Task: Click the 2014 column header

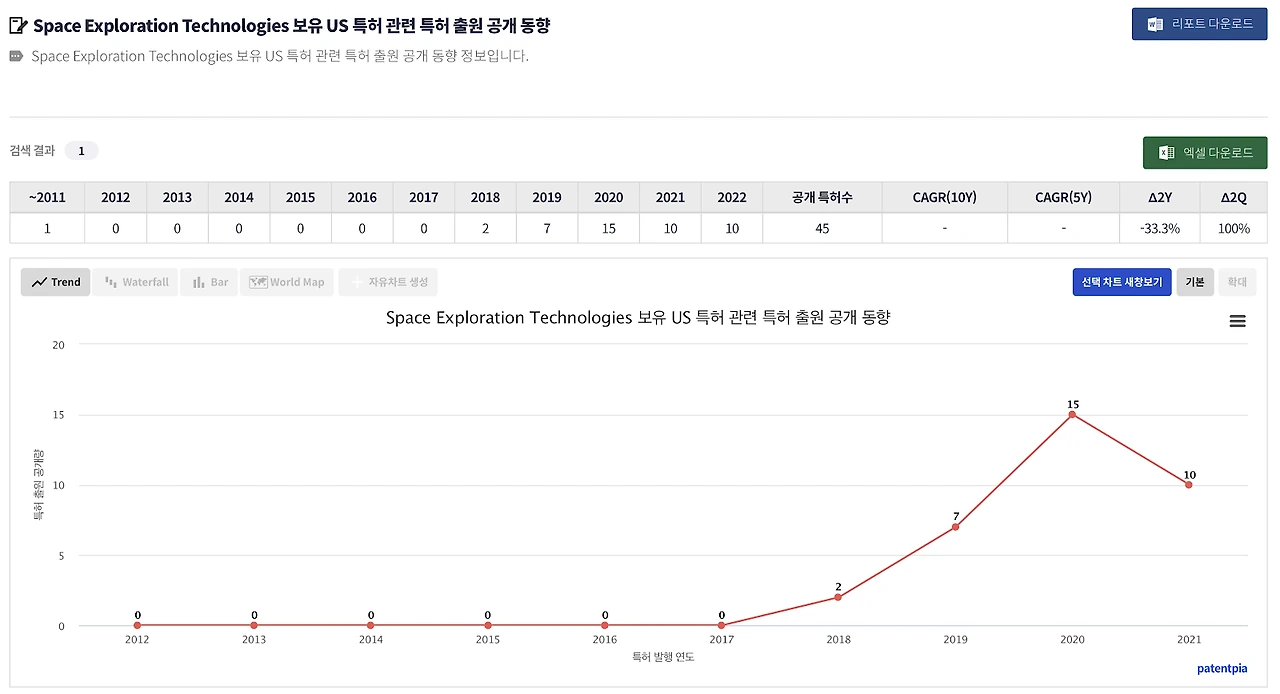Action: coord(239,198)
